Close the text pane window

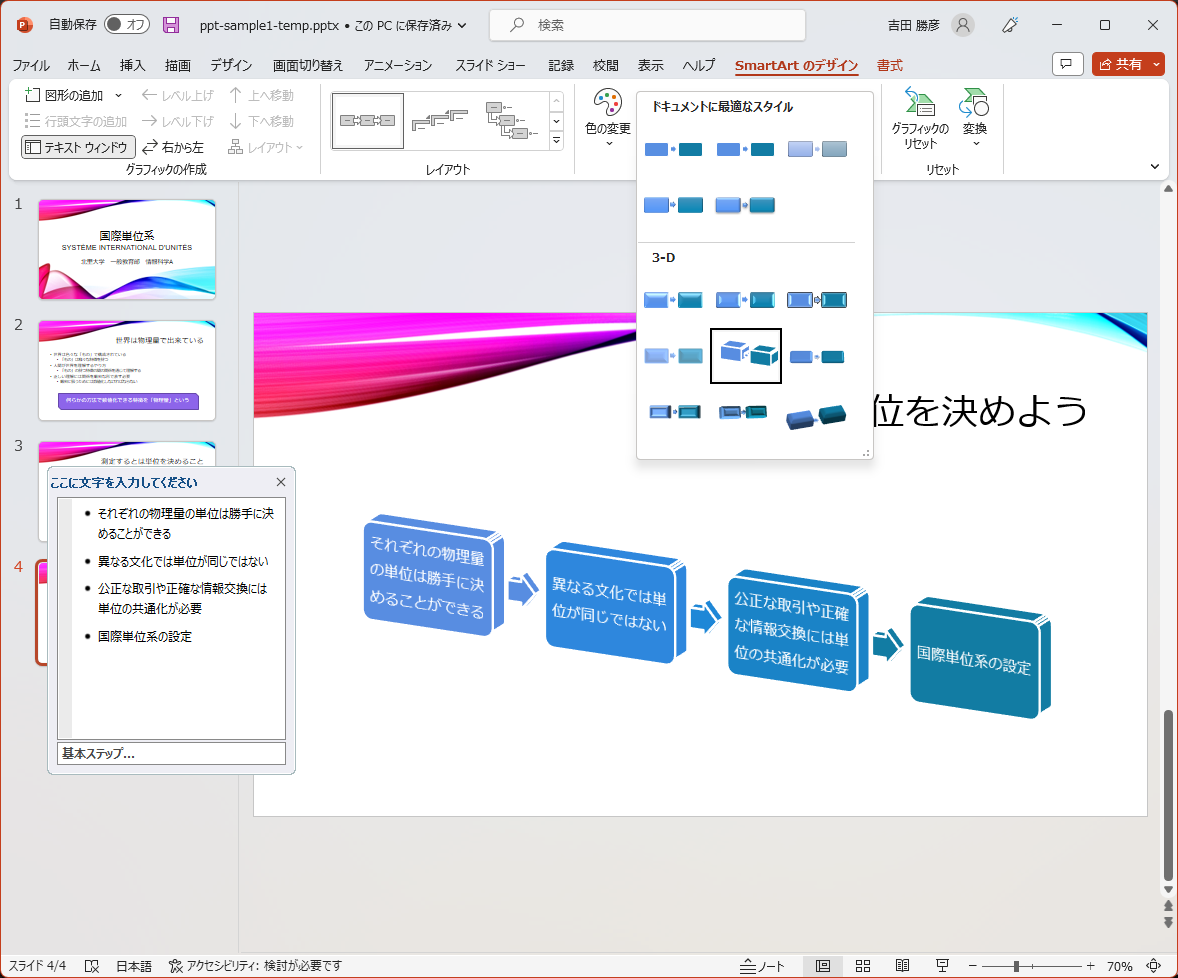coord(281,482)
